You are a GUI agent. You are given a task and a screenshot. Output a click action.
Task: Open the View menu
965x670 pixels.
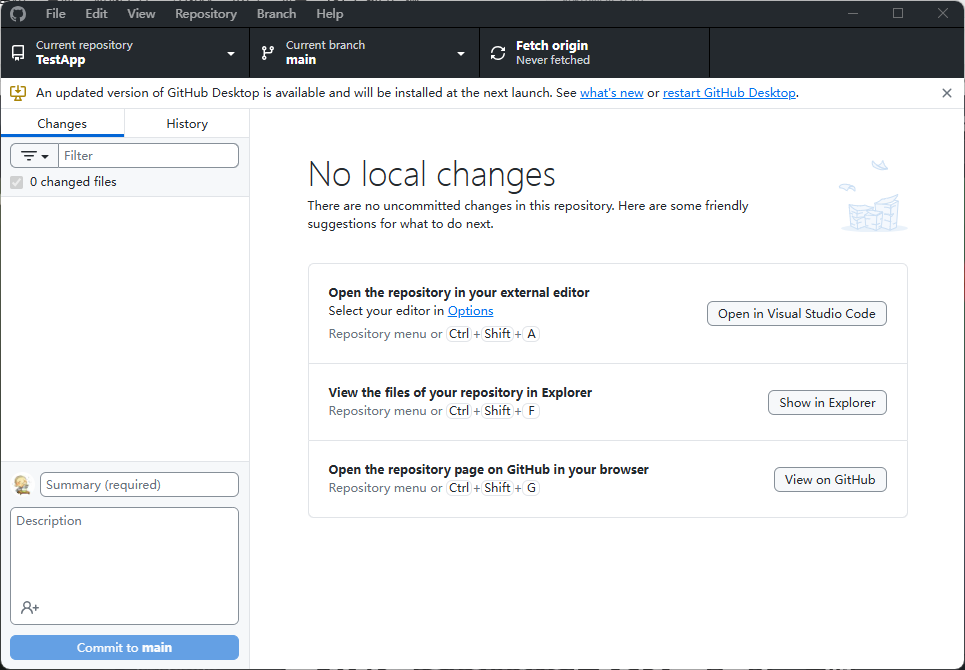coord(141,14)
